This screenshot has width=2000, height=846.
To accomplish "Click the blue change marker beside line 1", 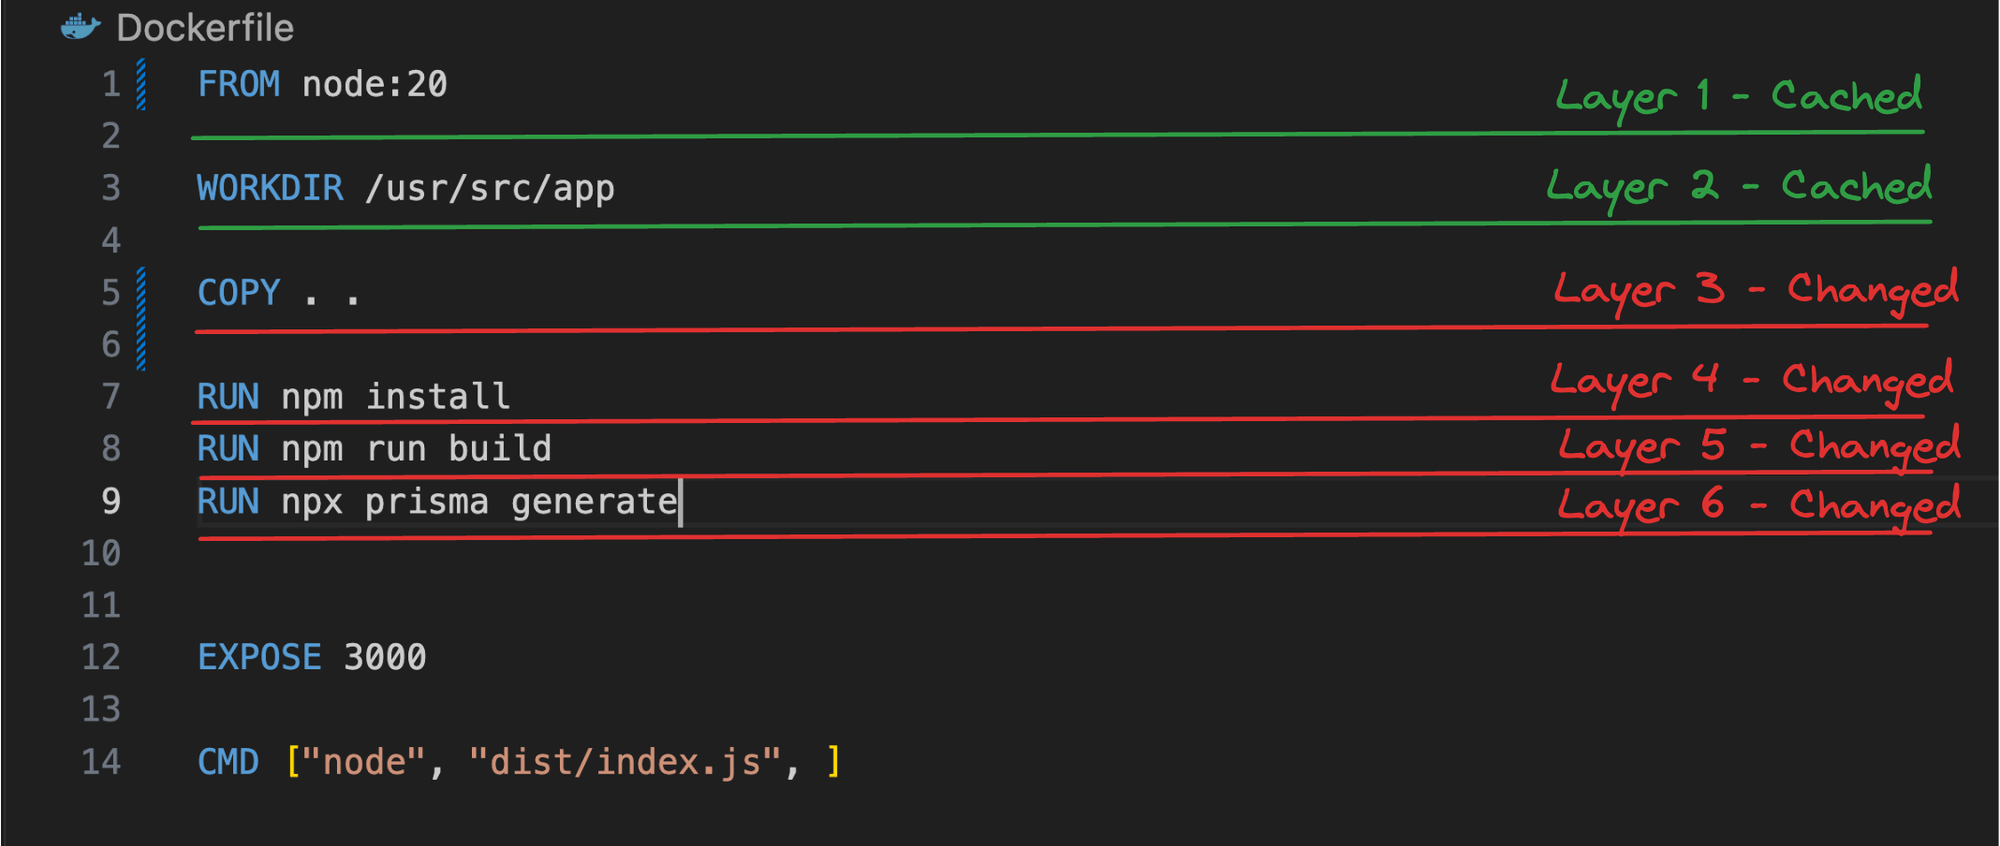I will [x=141, y=84].
